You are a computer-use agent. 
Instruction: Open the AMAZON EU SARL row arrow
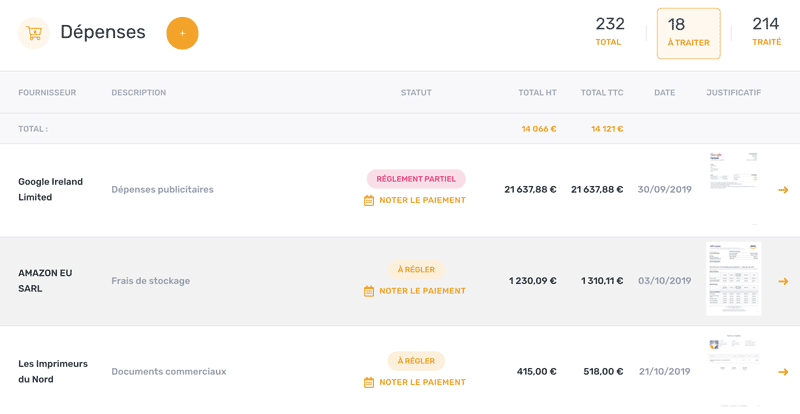[x=783, y=281]
